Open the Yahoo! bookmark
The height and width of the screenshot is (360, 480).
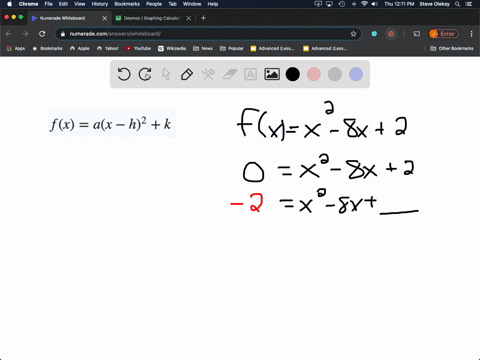pyautogui.click(x=108, y=48)
